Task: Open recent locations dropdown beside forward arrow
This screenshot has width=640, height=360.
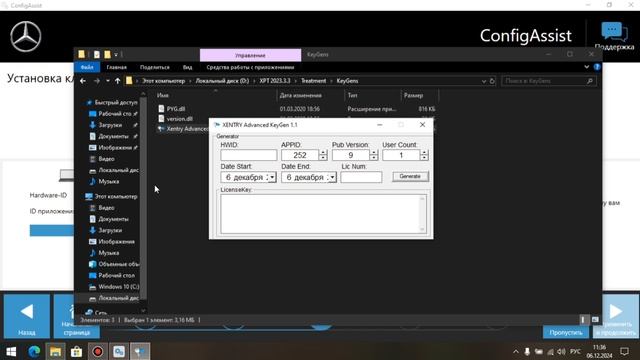Action: click(x=107, y=81)
